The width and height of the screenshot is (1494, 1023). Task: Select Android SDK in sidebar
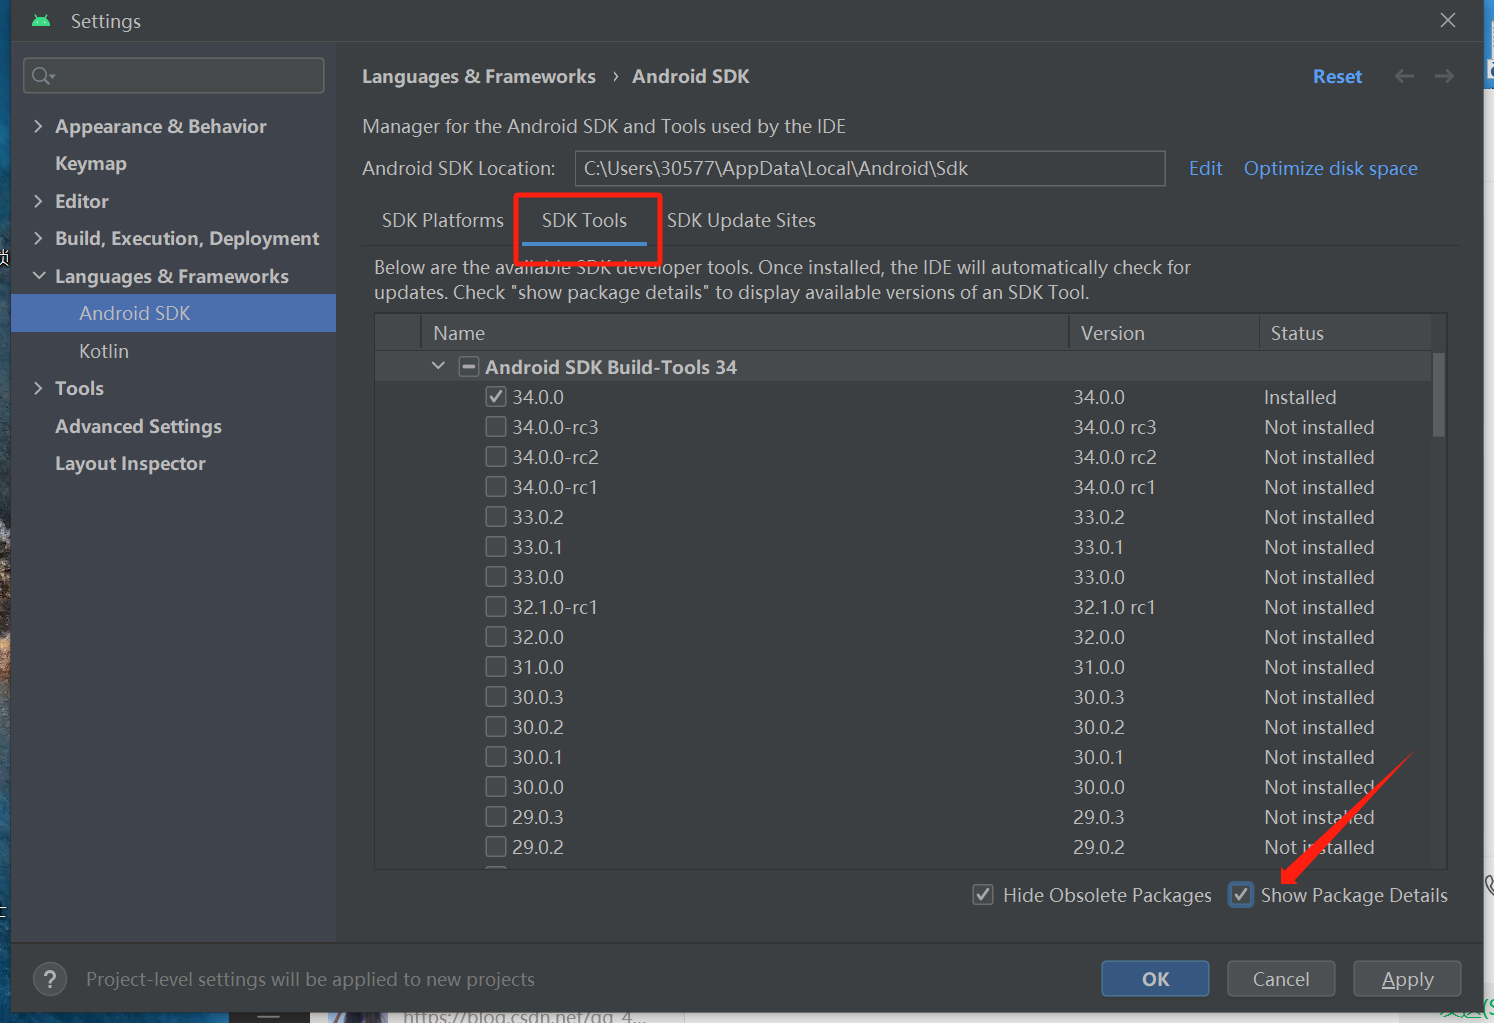coord(174,313)
